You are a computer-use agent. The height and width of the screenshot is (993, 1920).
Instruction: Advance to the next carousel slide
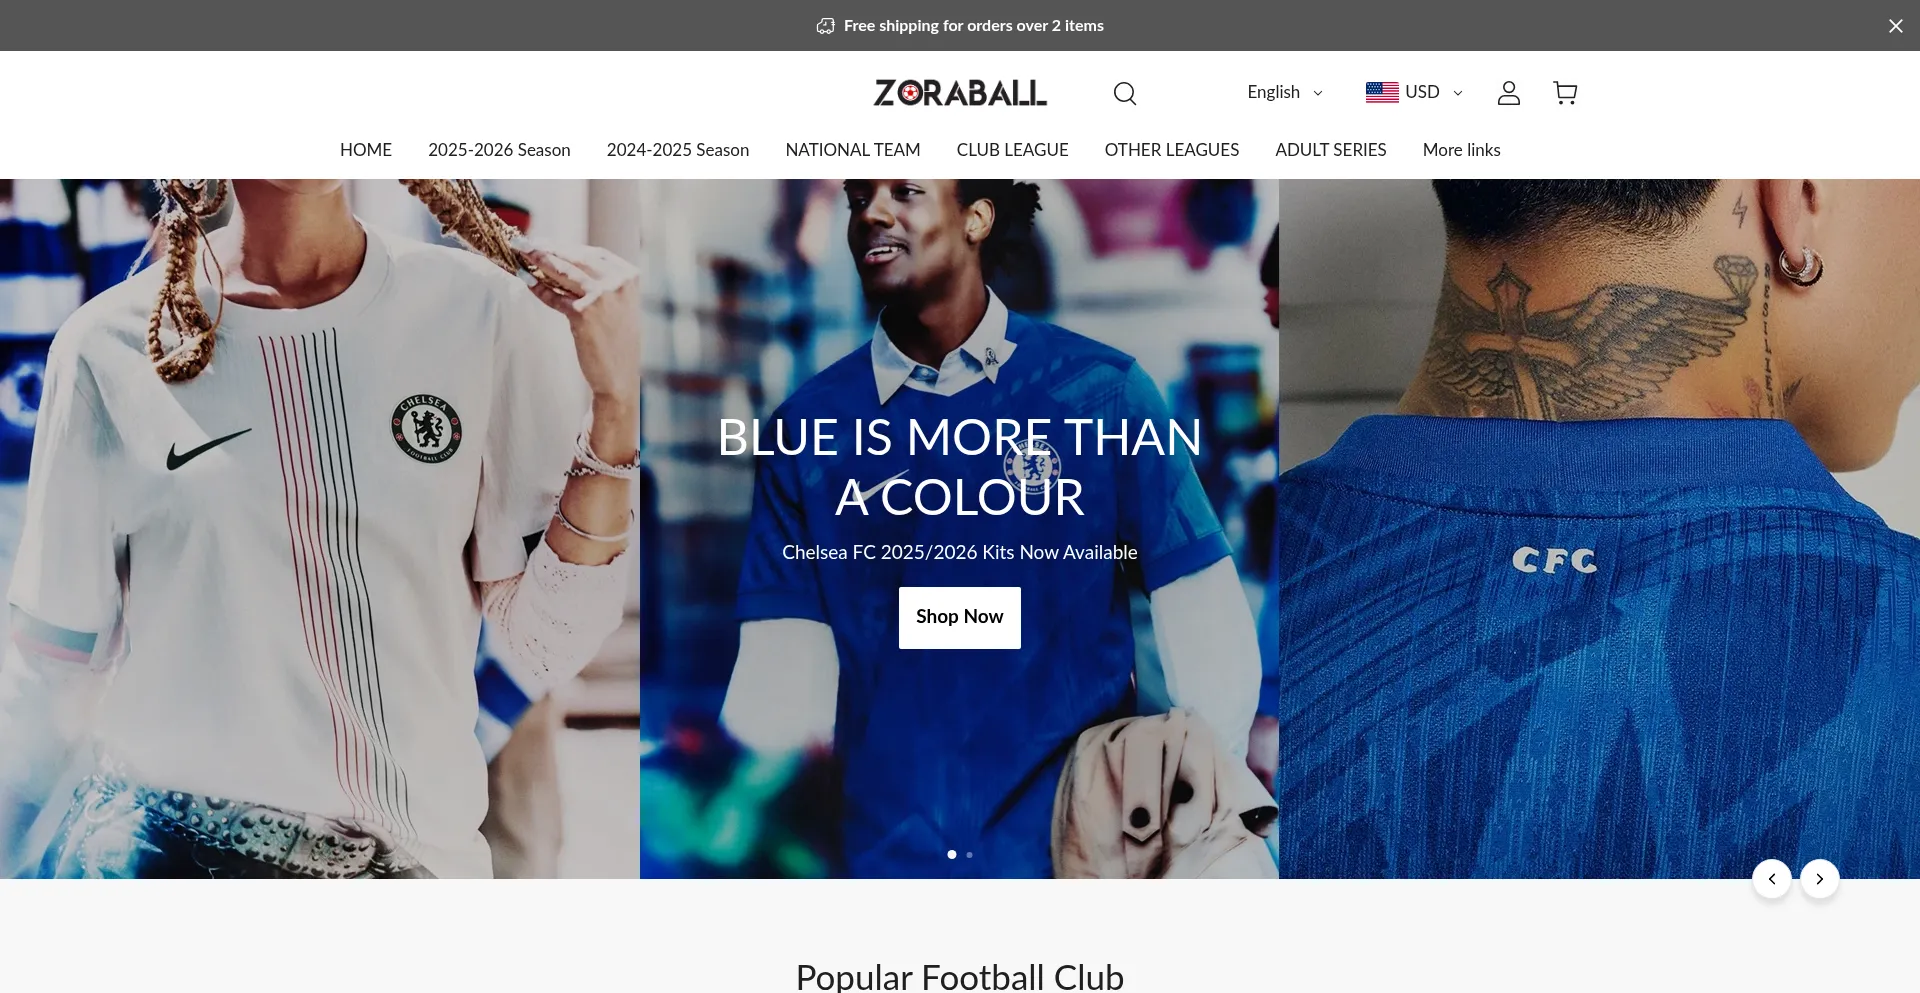1819,879
